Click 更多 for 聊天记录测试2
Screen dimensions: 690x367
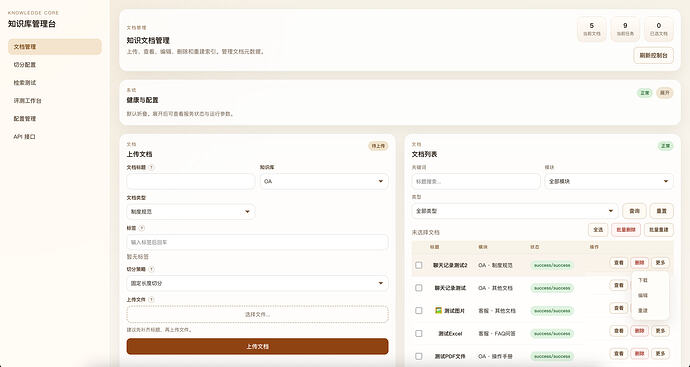click(x=660, y=263)
